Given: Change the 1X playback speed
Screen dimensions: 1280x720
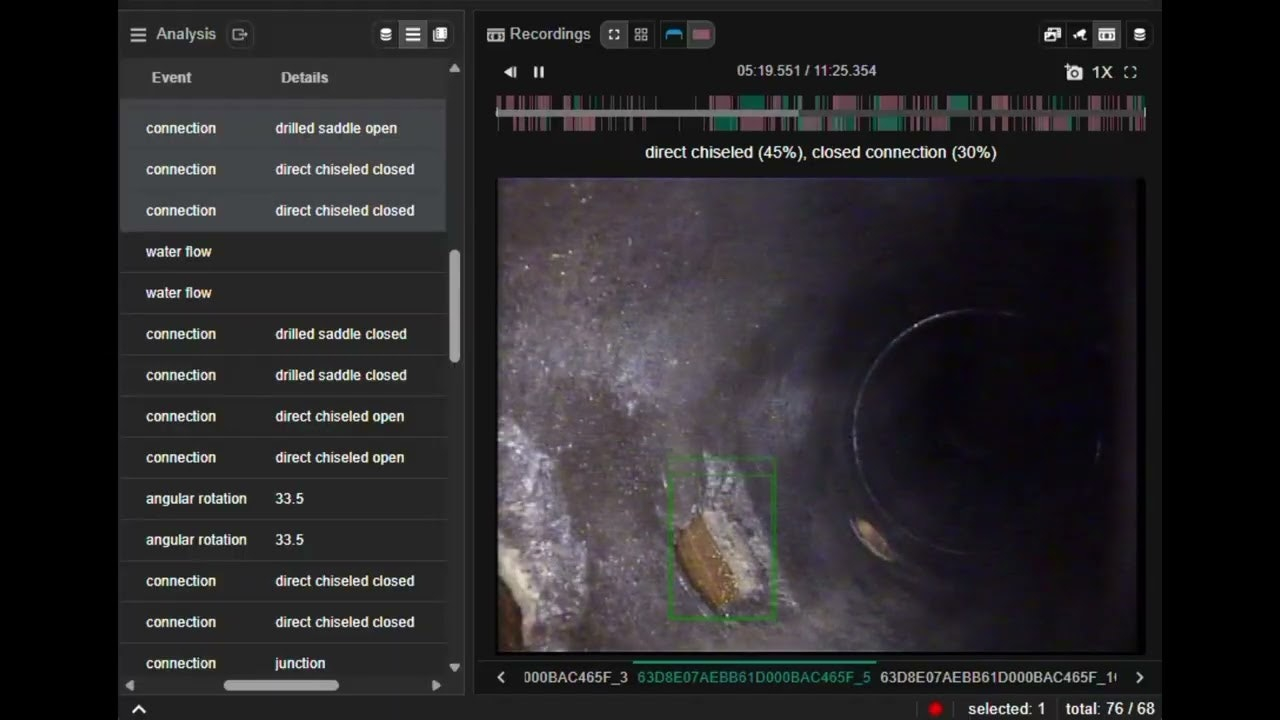Looking at the screenshot, I should 1102,72.
